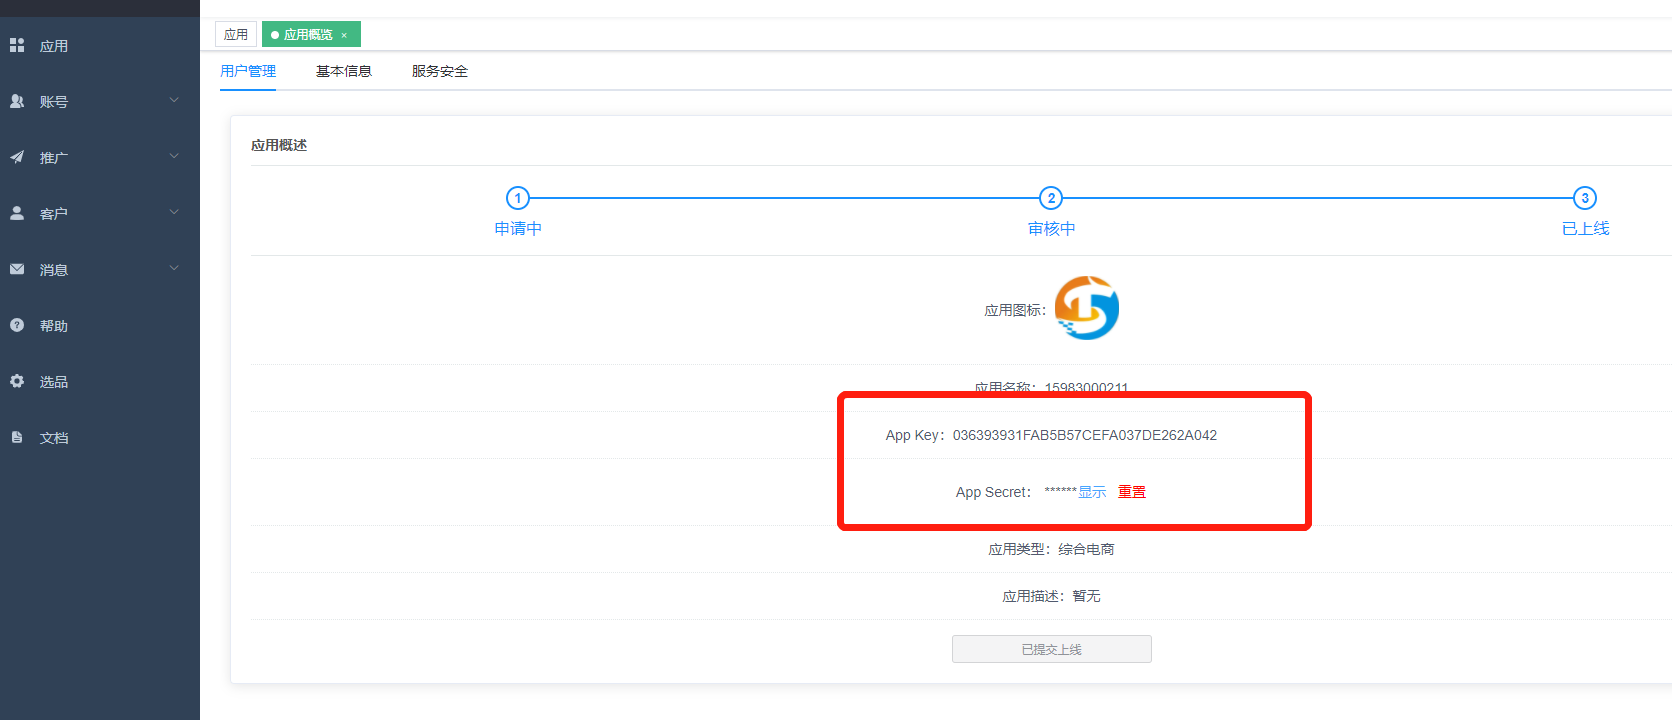Click 重置 to reset App Secret
Viewport: 1672px width, 720px height.
[x=1132, y=492]
